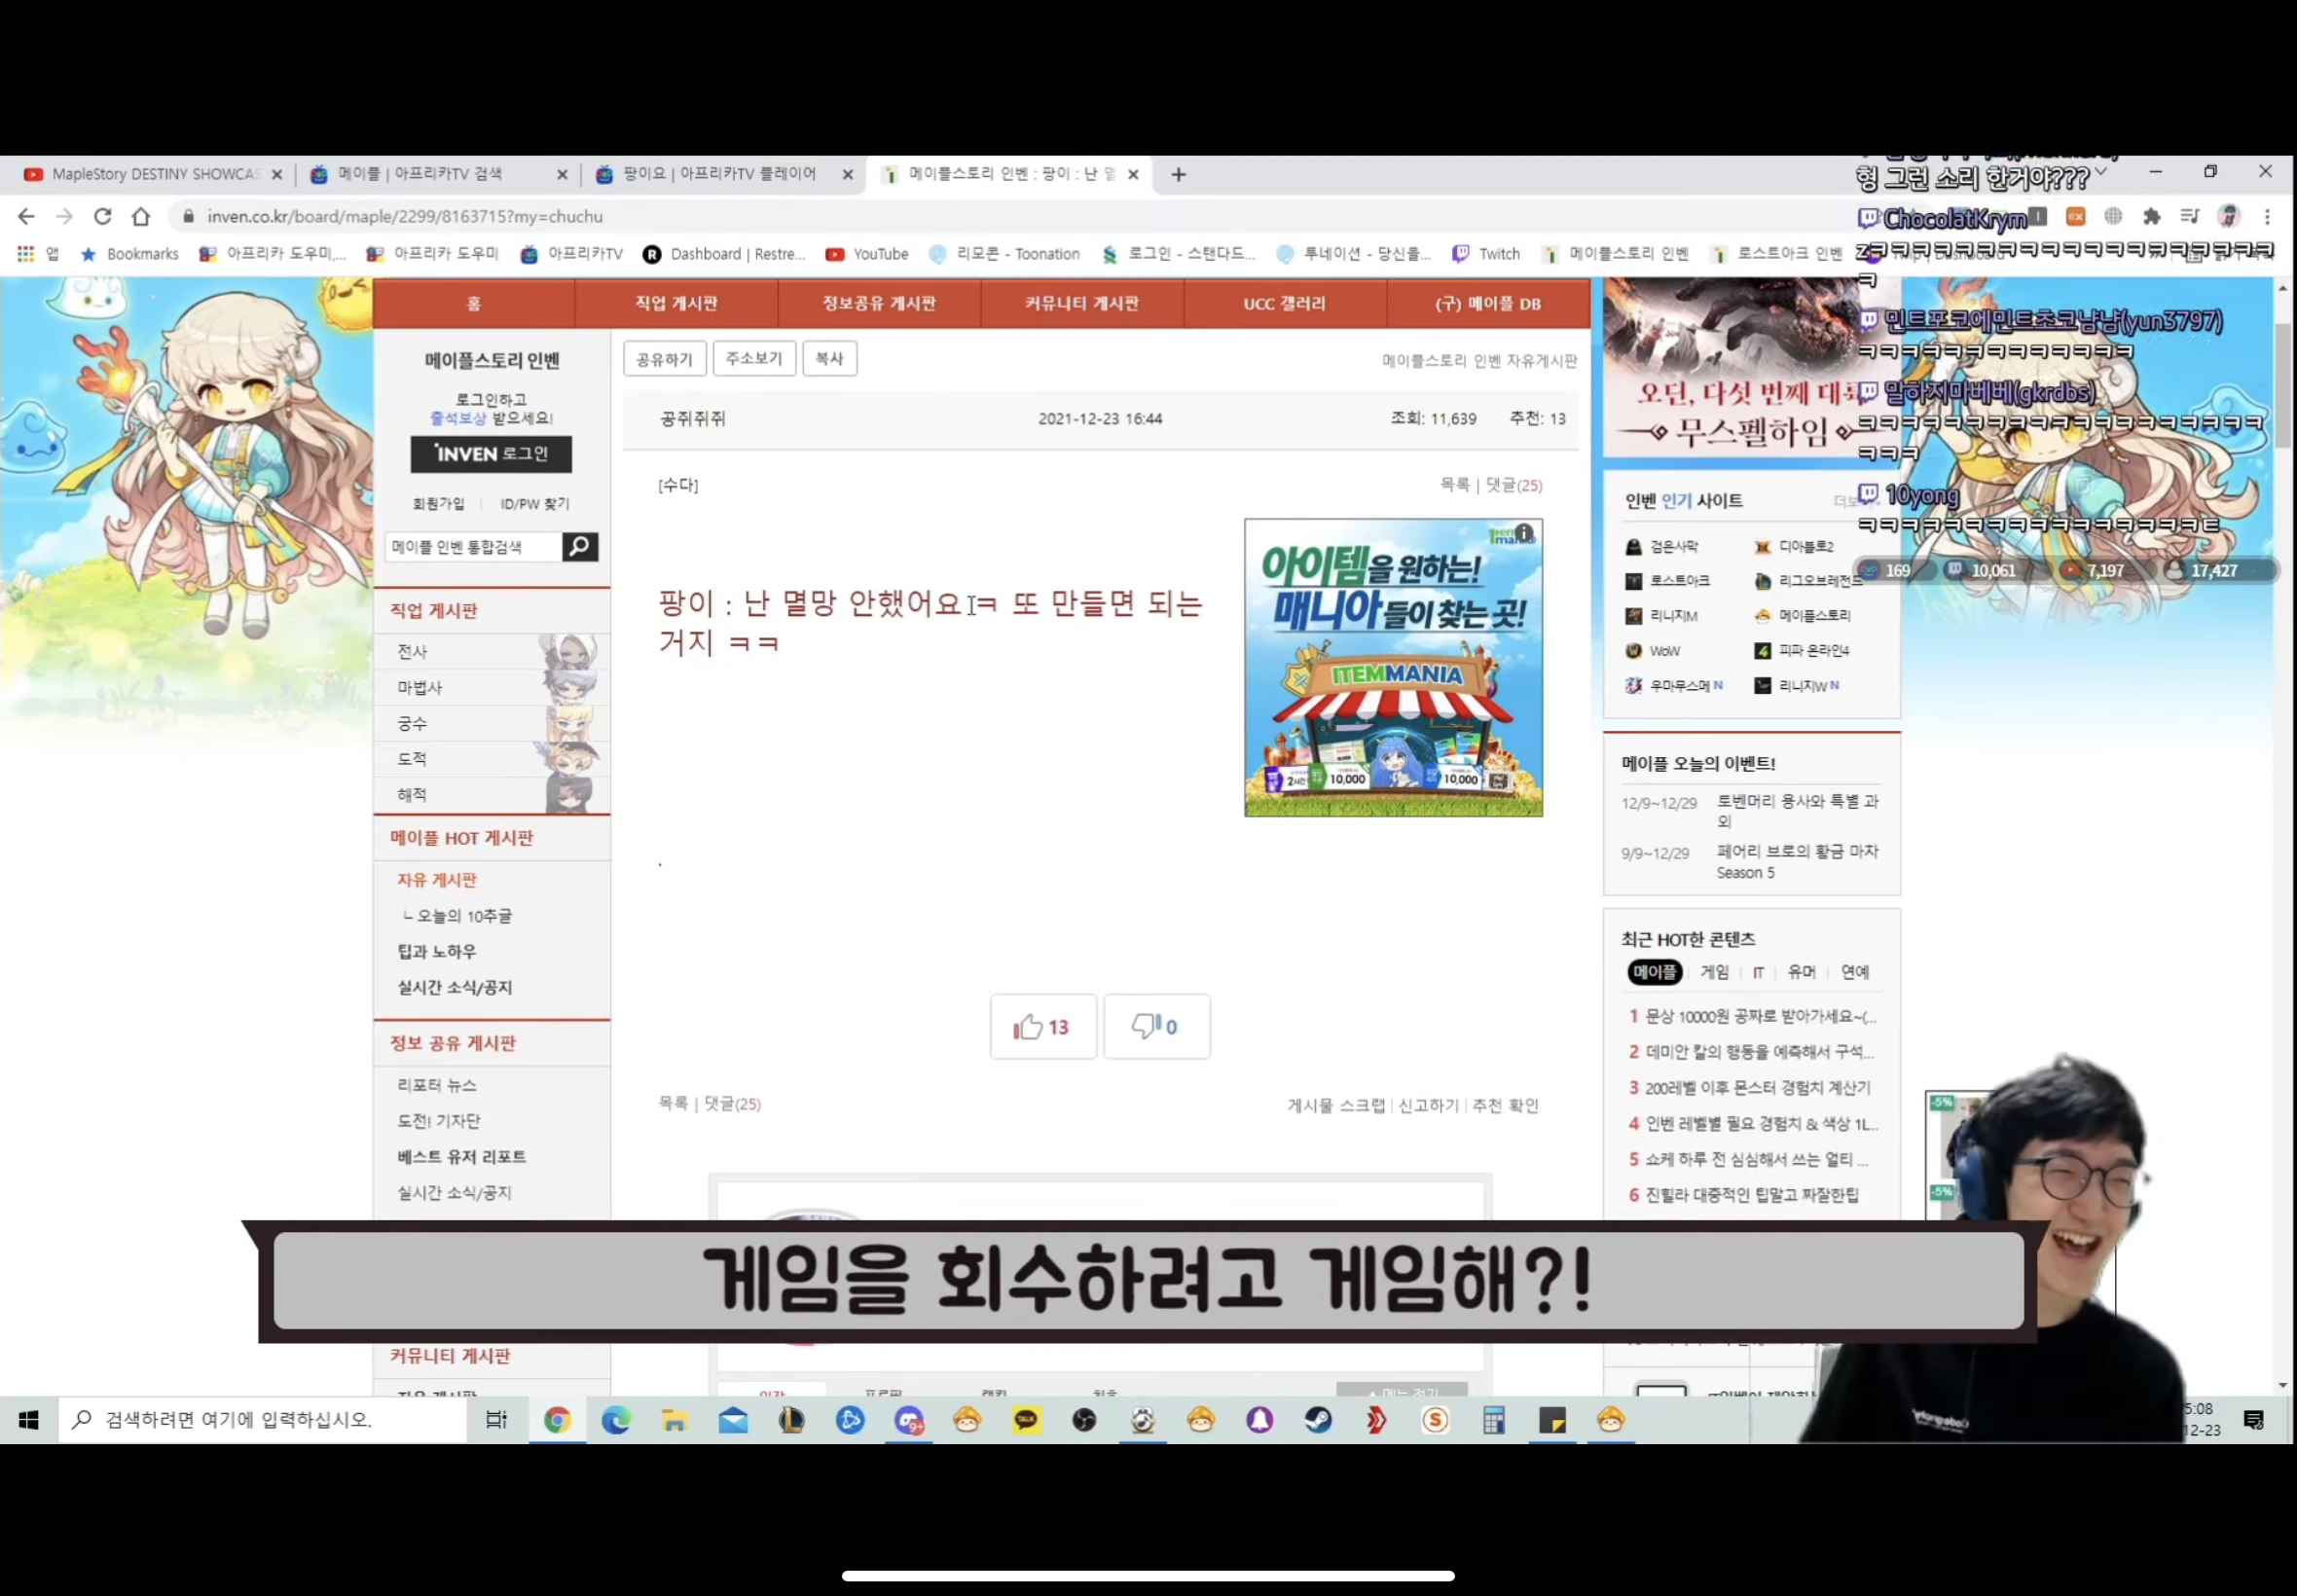
Task: Click the magnifier search button on Inven sidebar
Action: coord(580,546)
